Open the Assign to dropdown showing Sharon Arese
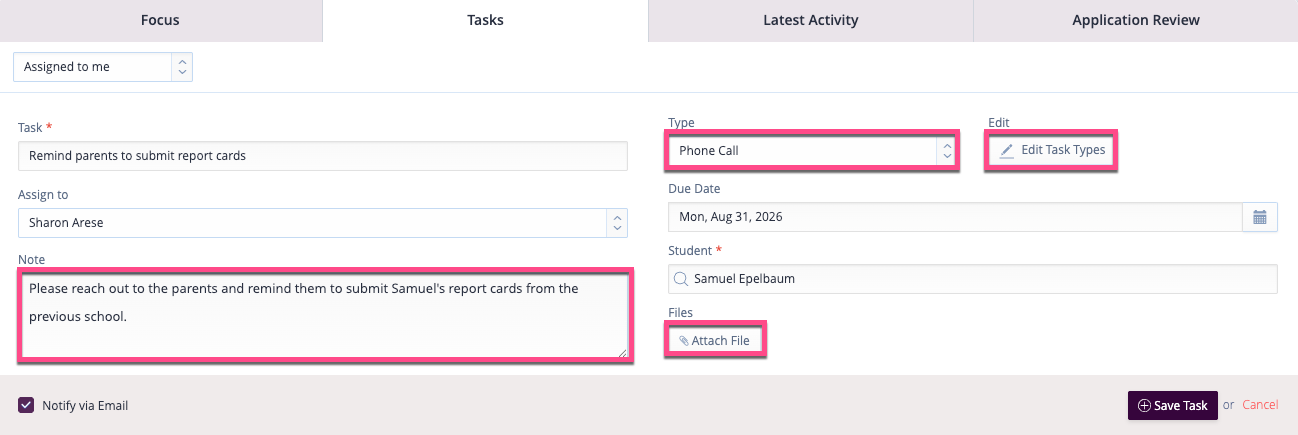The height and width of the screenshot is (435, 1298). pos(323,222)
